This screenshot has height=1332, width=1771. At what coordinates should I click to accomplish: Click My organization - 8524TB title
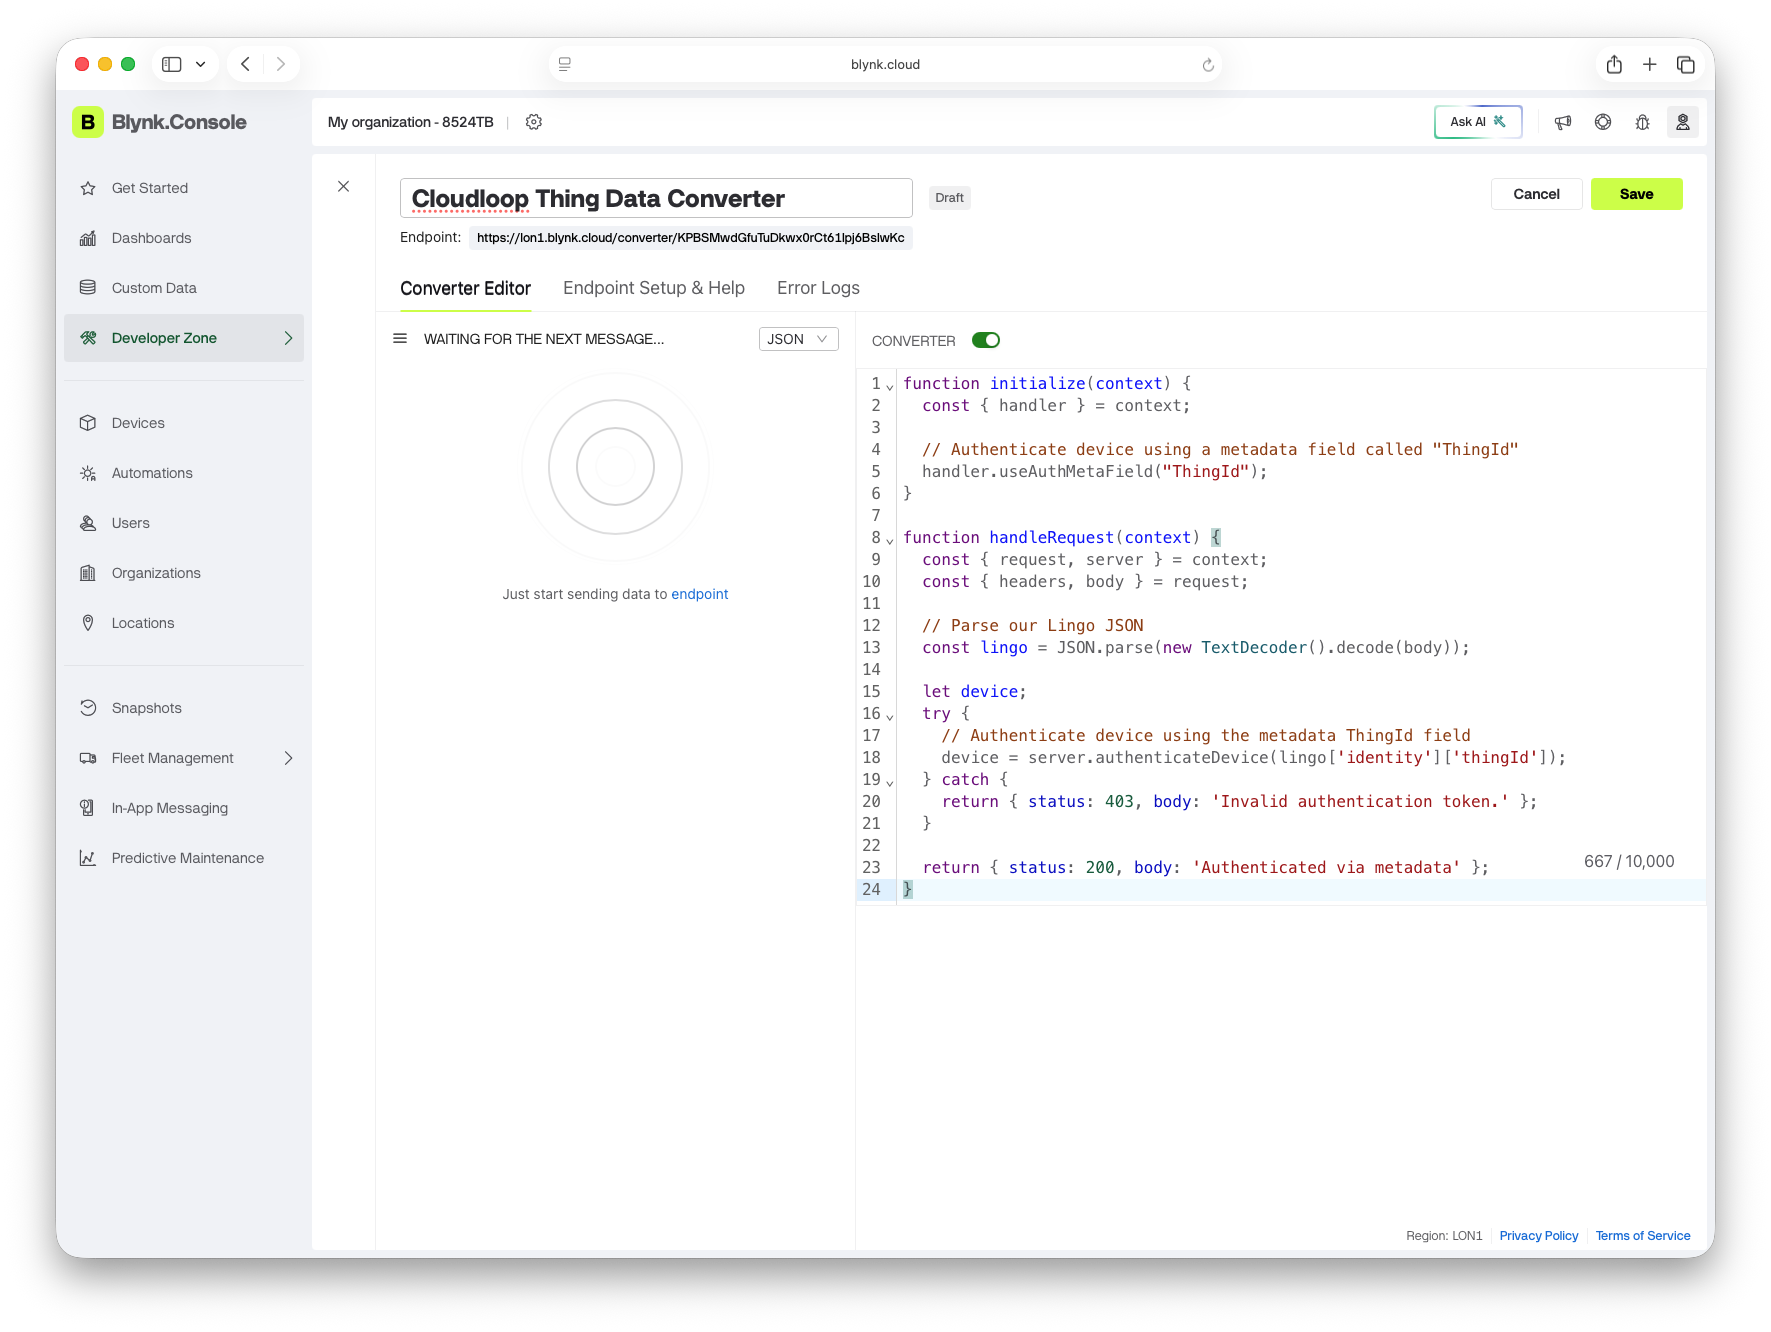pos(411,122)
